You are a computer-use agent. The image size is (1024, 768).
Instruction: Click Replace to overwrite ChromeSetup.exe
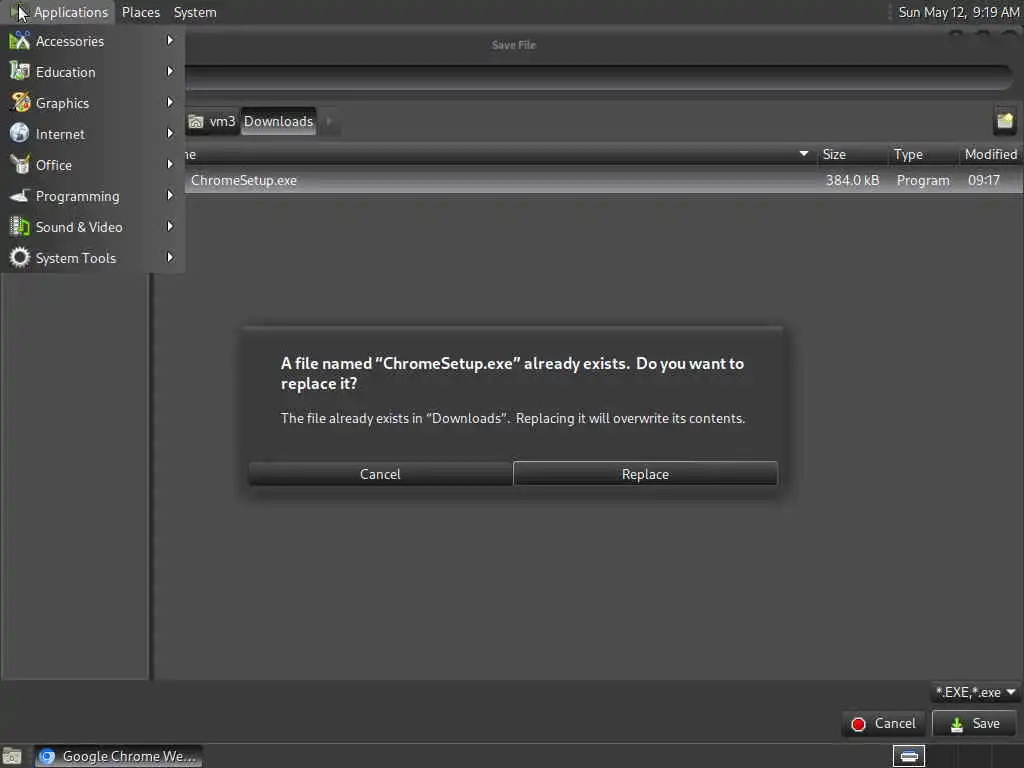pyautogui.click(x=645, y=474)
